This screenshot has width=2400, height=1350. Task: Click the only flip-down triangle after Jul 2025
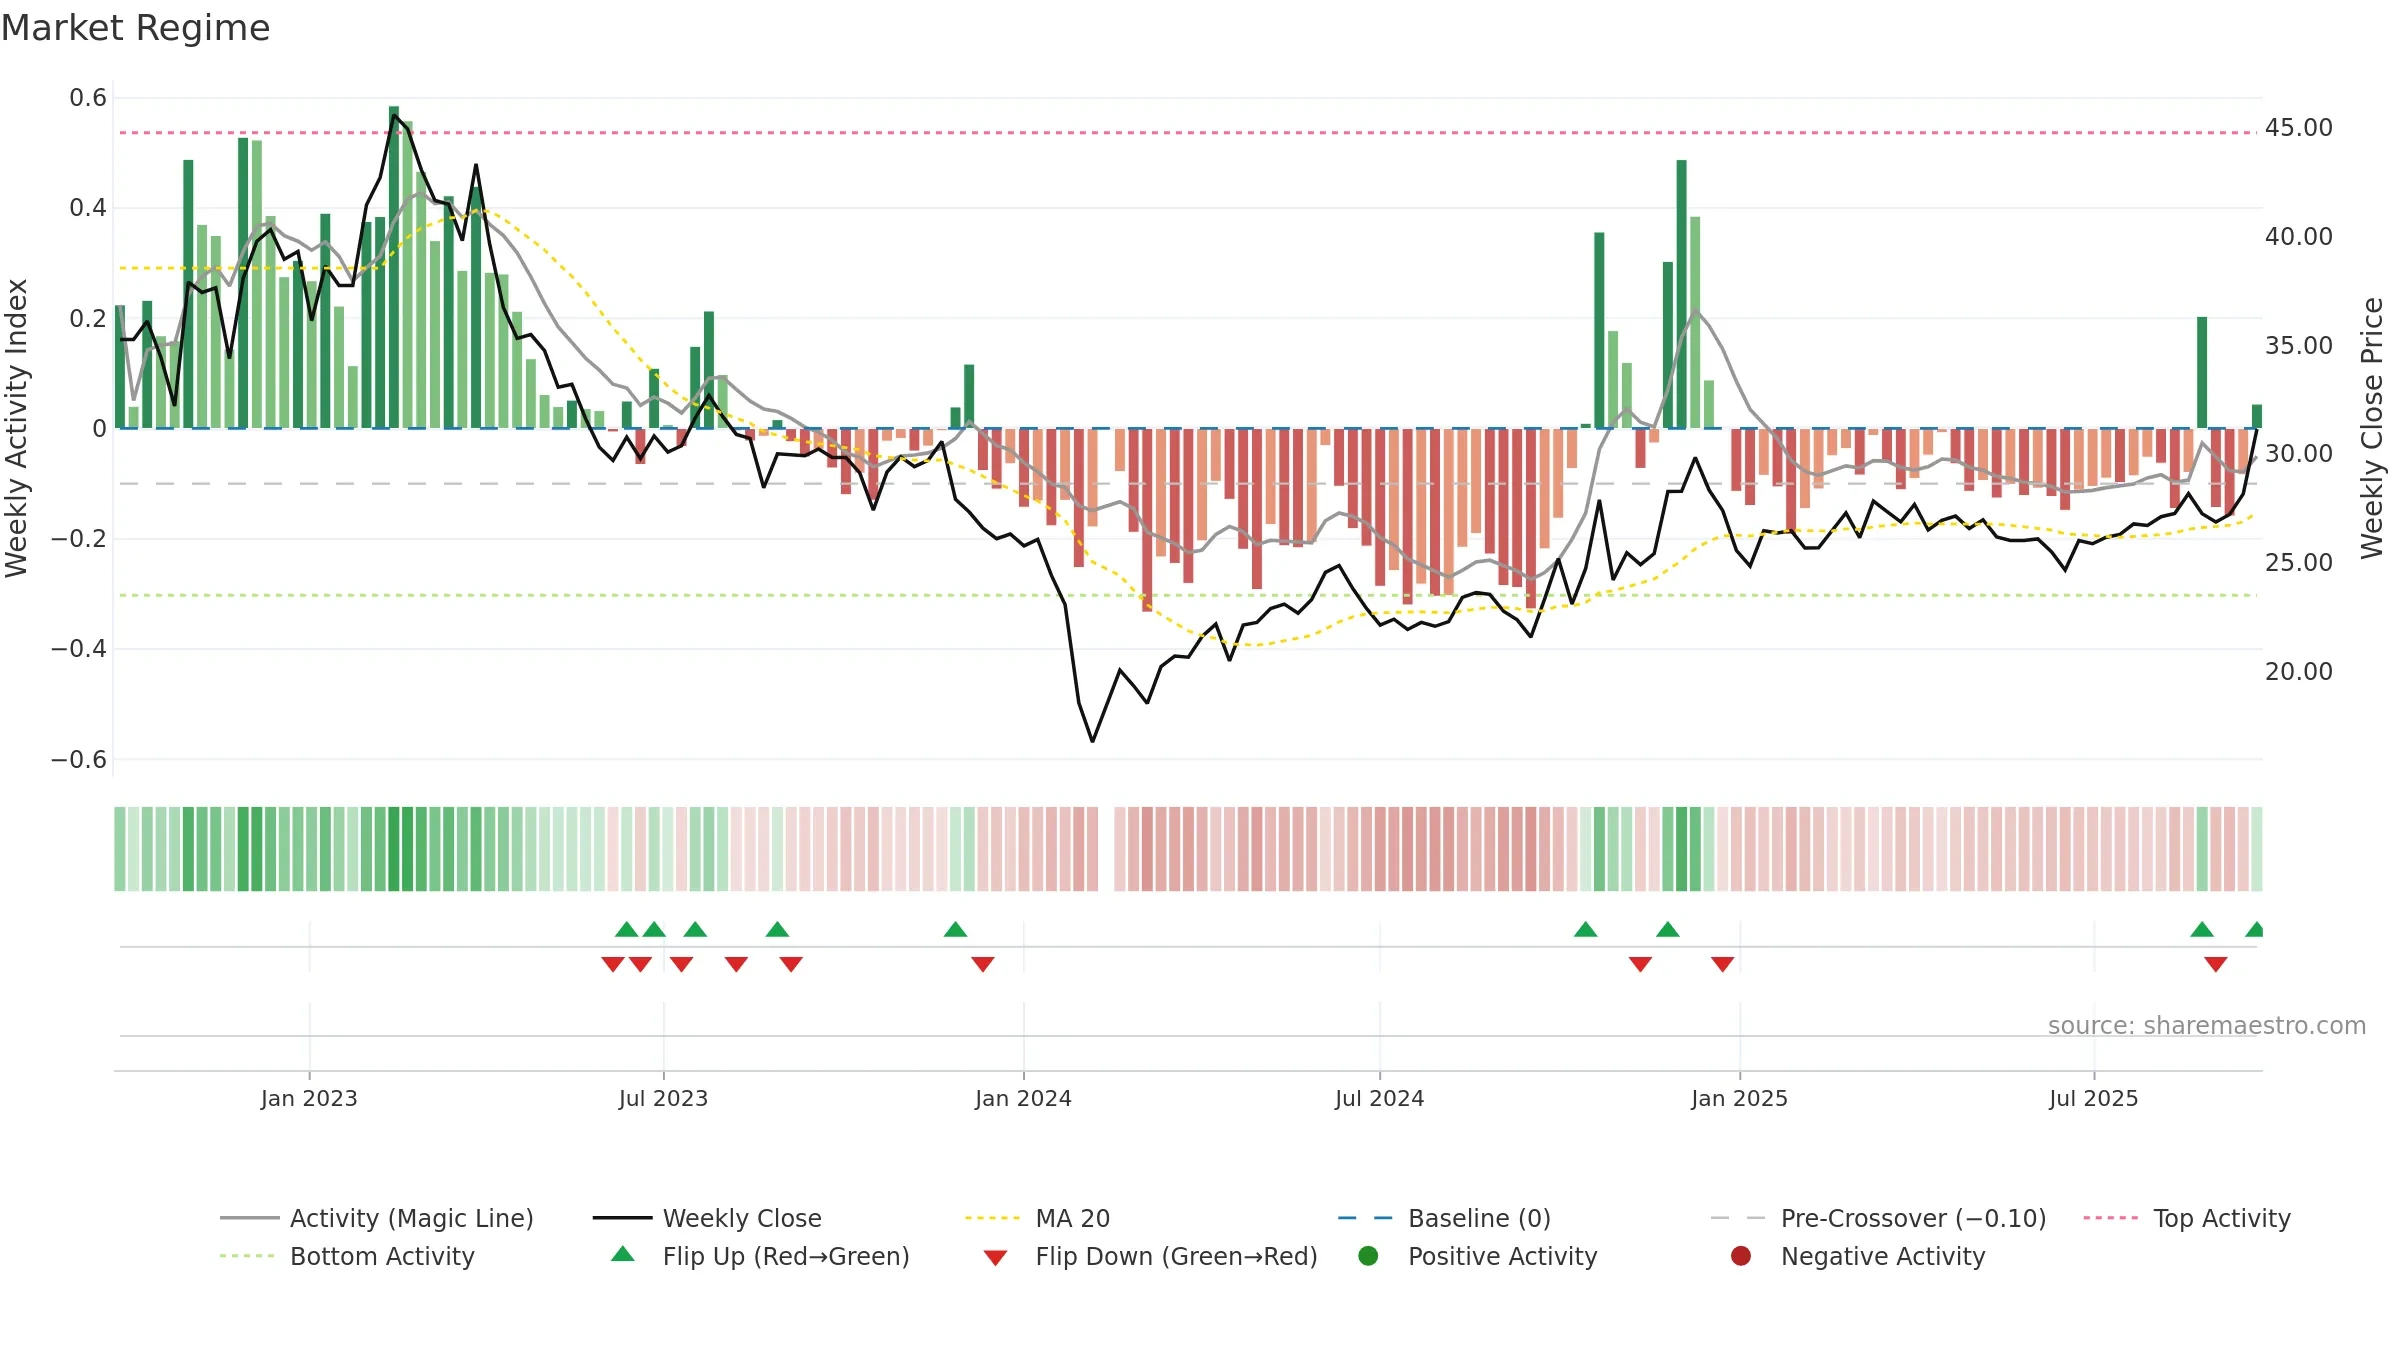coord(2215,964)
